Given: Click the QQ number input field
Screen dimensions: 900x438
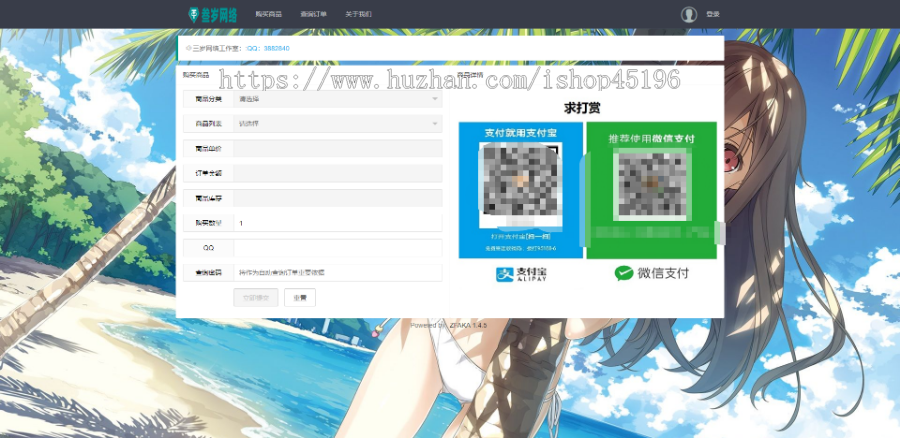Looking at the screenshot, I should (x=338, y=248).
